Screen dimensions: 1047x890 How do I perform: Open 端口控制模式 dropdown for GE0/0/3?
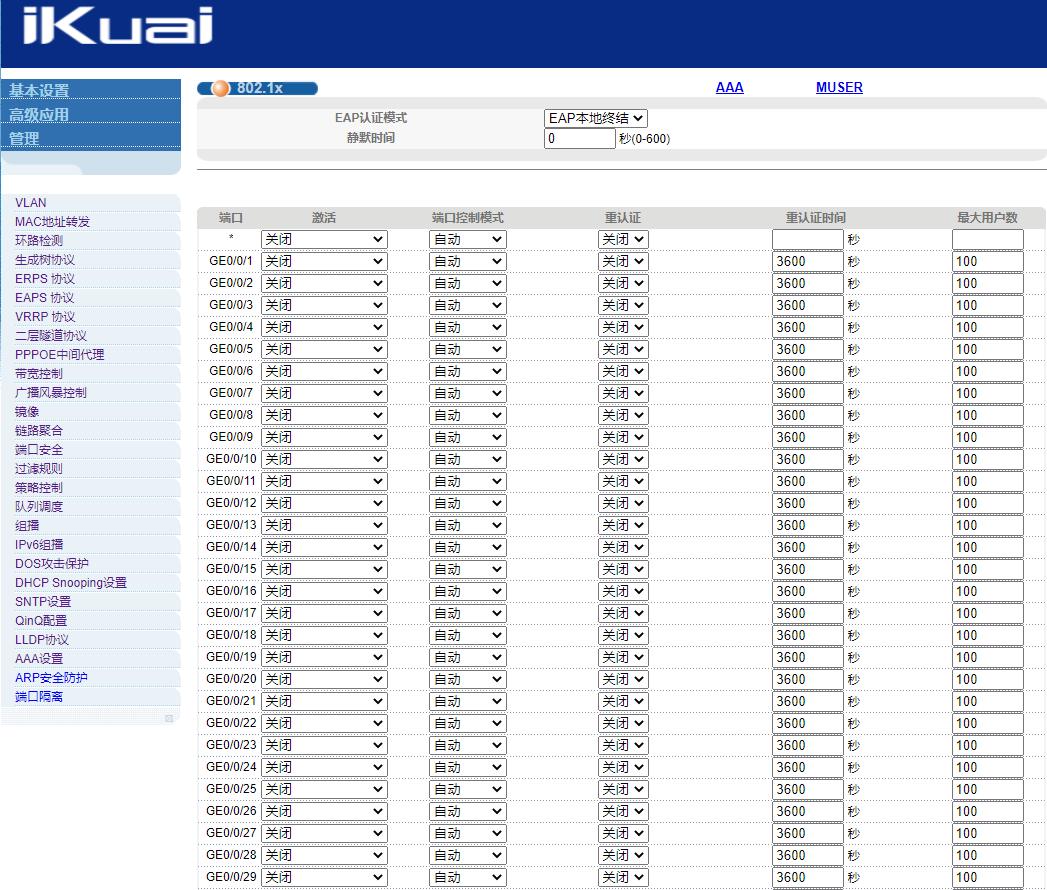[467, 305]
